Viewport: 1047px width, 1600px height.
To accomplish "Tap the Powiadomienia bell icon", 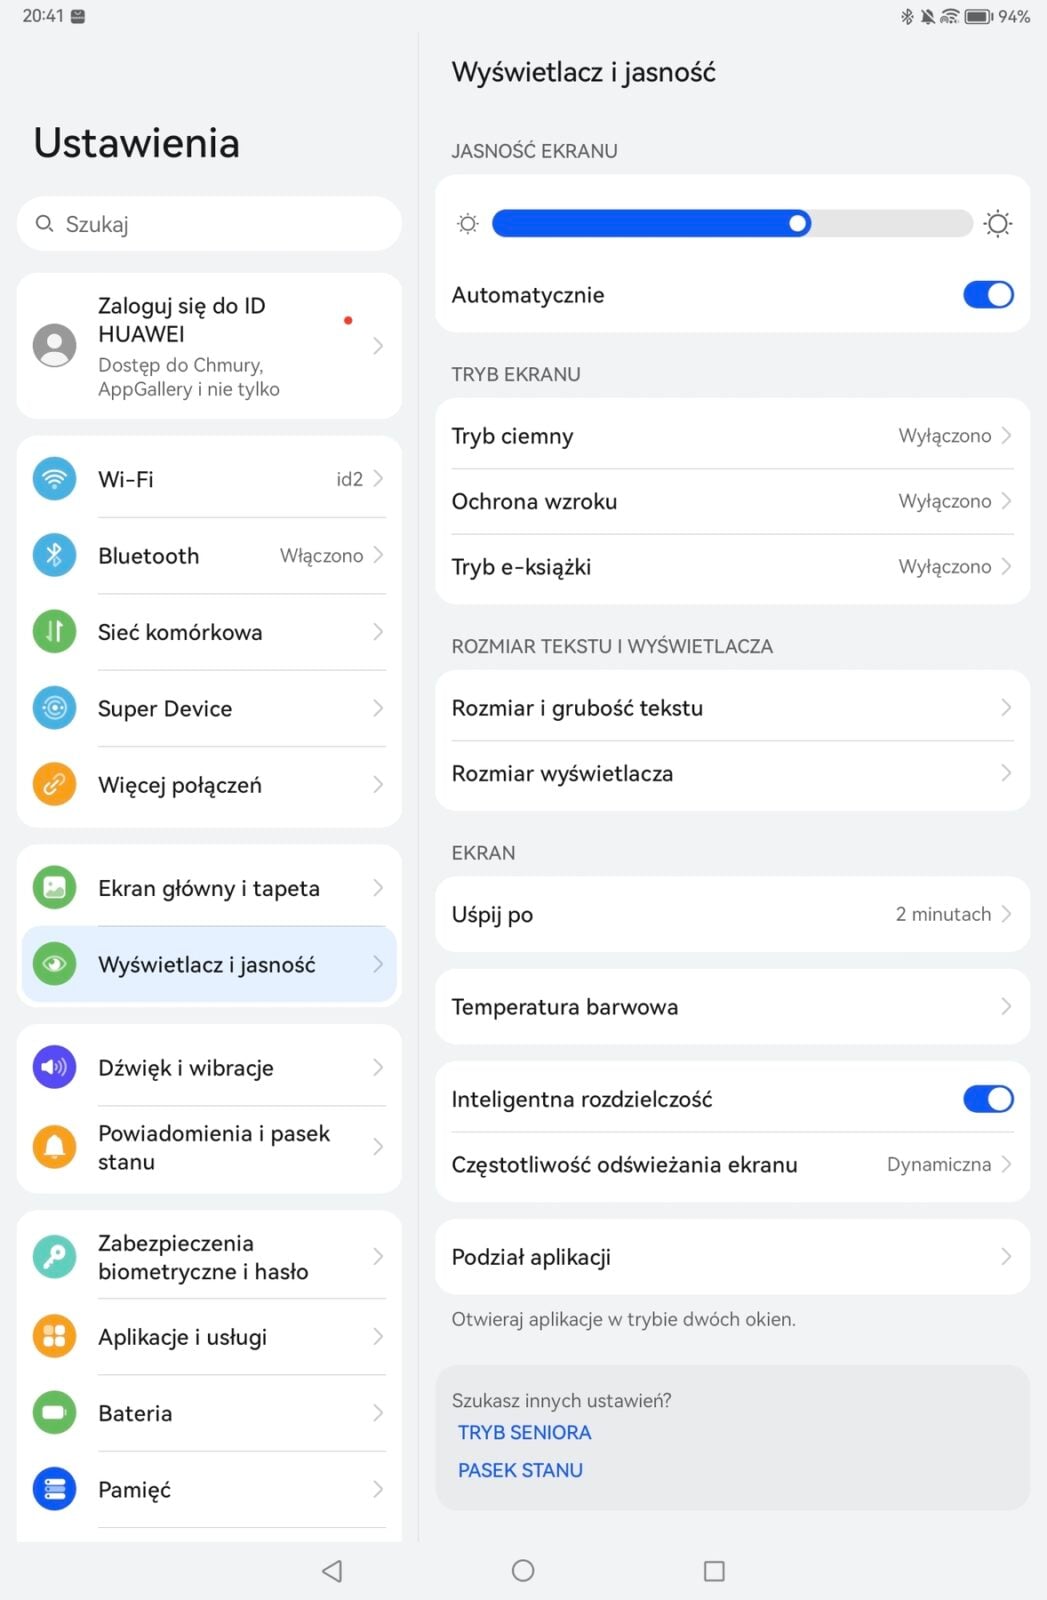I will tap(55, 1147).
